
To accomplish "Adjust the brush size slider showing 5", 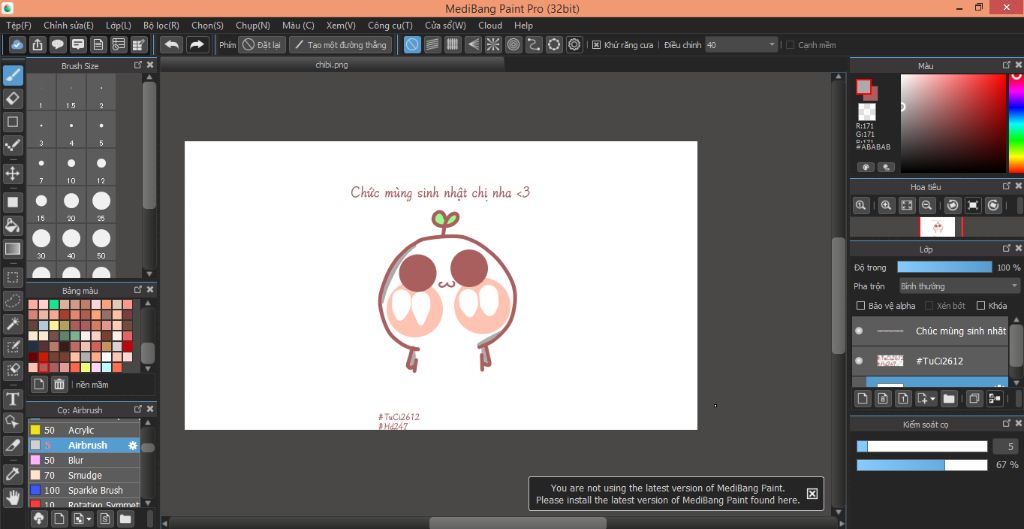I will (x=922, y=446).
